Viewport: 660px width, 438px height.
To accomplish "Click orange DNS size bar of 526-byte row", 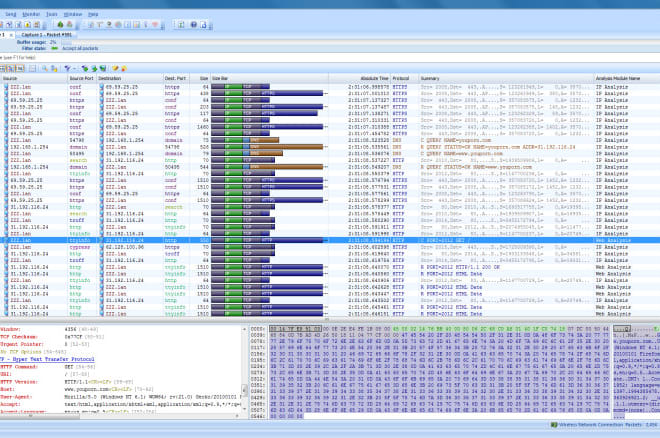I will [x=286, y=147].
